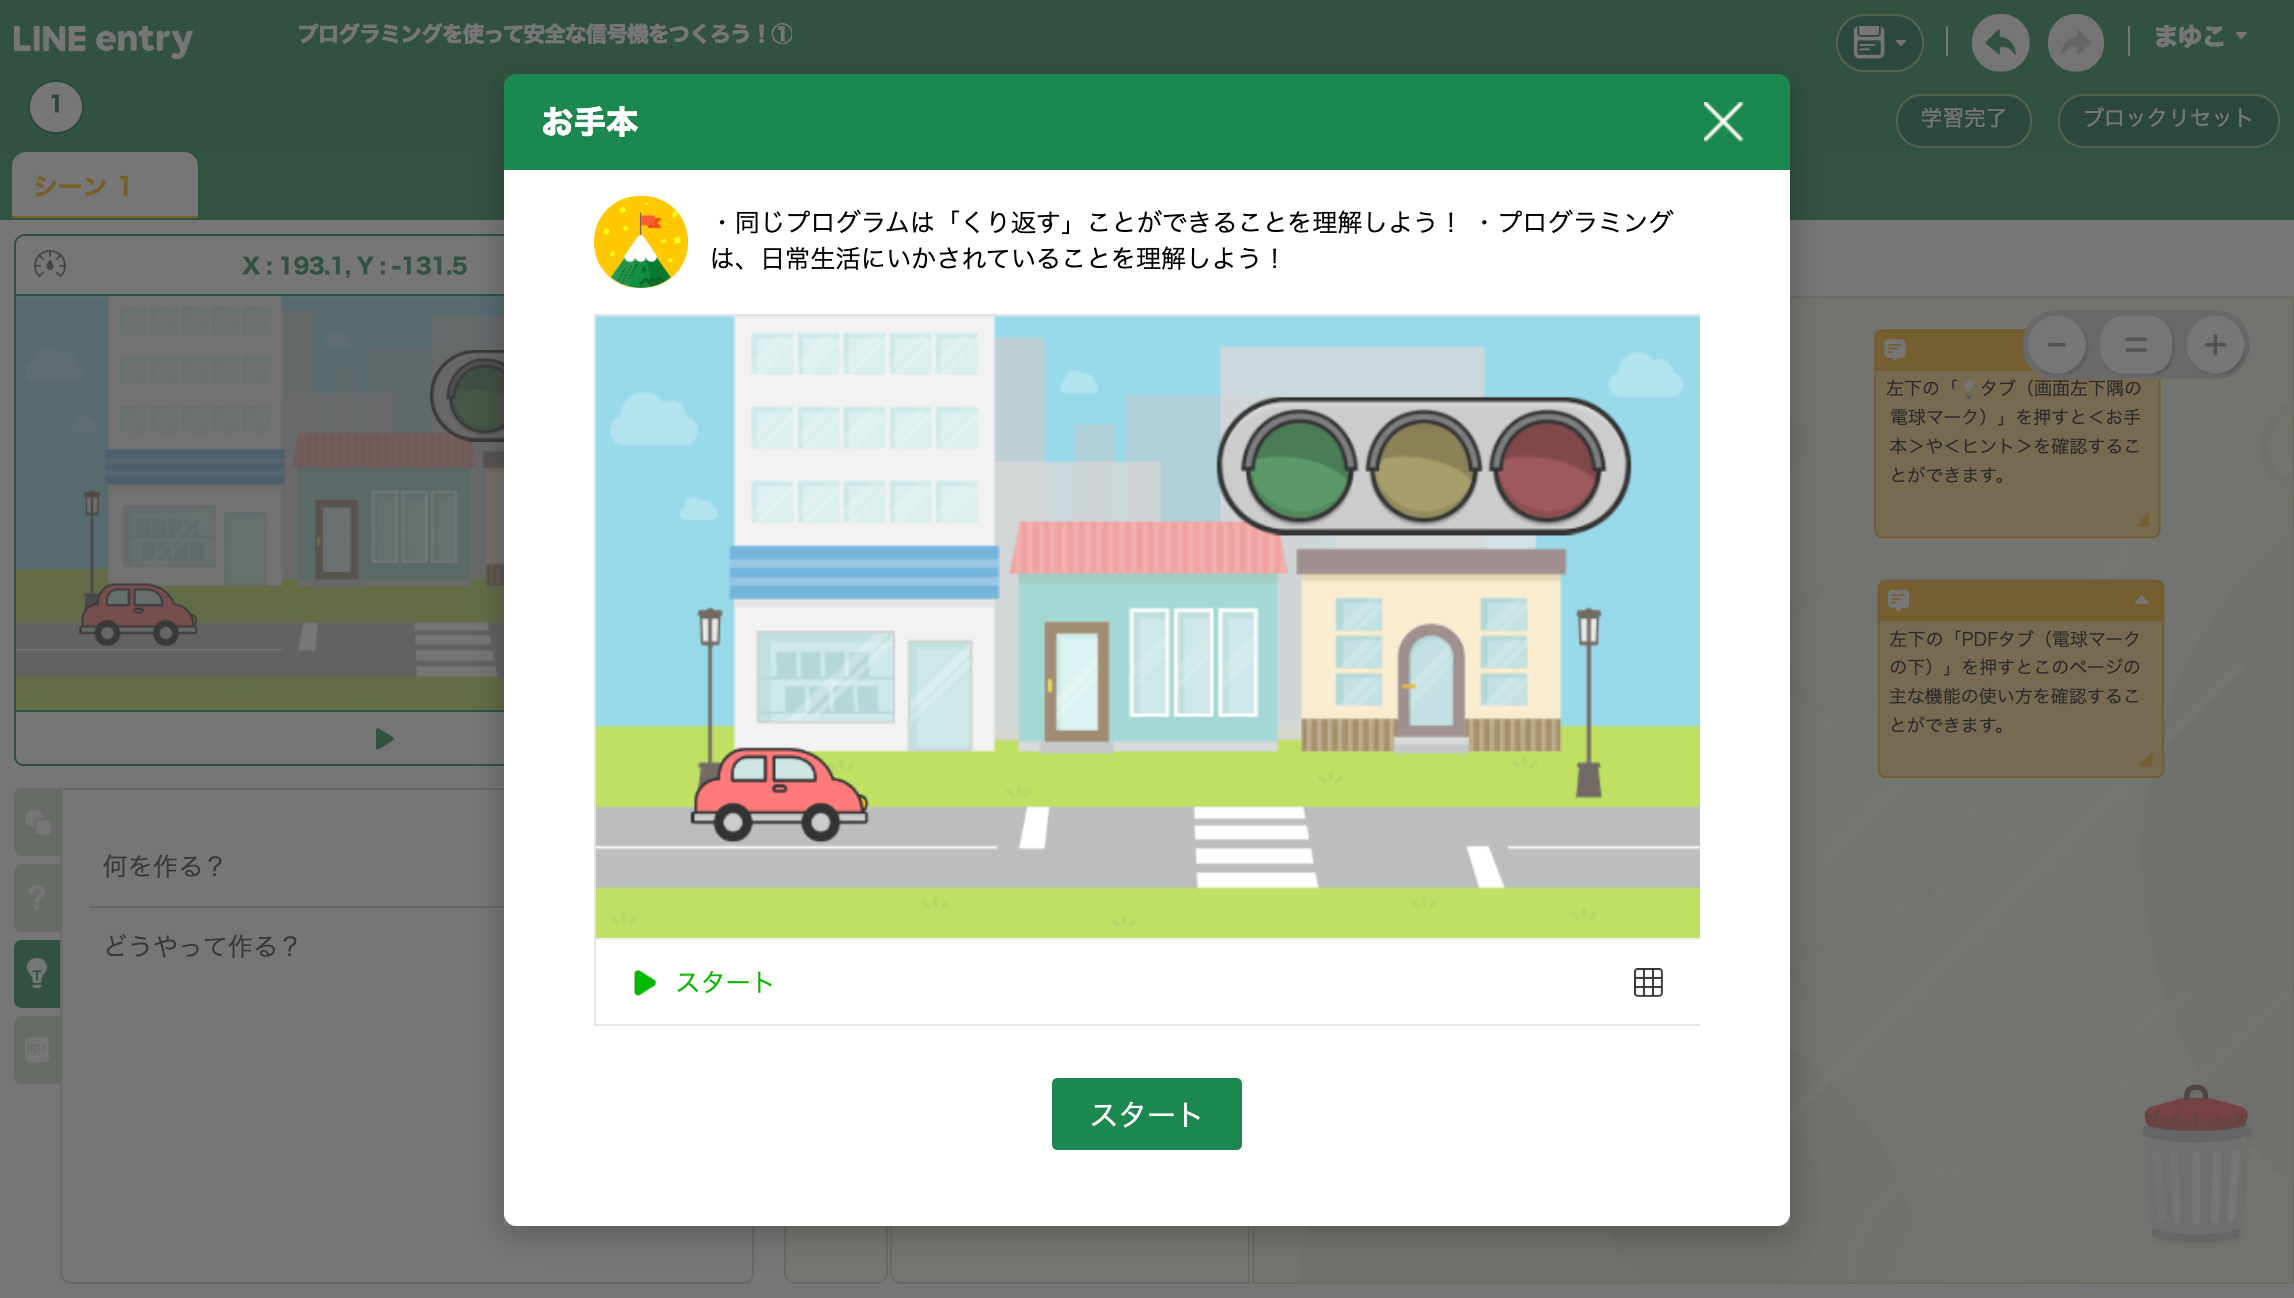
Task: Click the ブロックリセット button
Action: [2168, 119]
